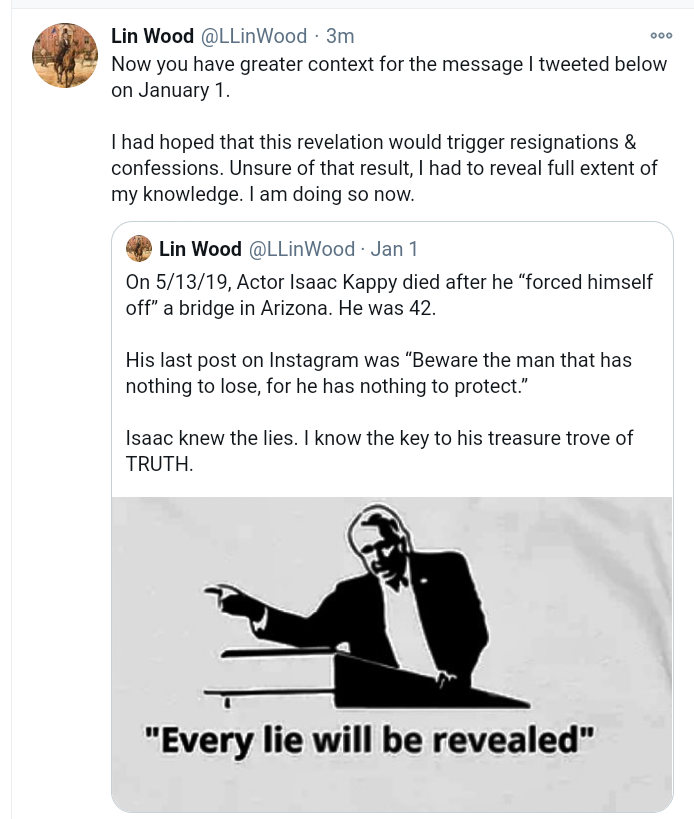Click the @LLinWood handle in quoted tweet
Screen dimensions: 694x819
click(301, 249)
